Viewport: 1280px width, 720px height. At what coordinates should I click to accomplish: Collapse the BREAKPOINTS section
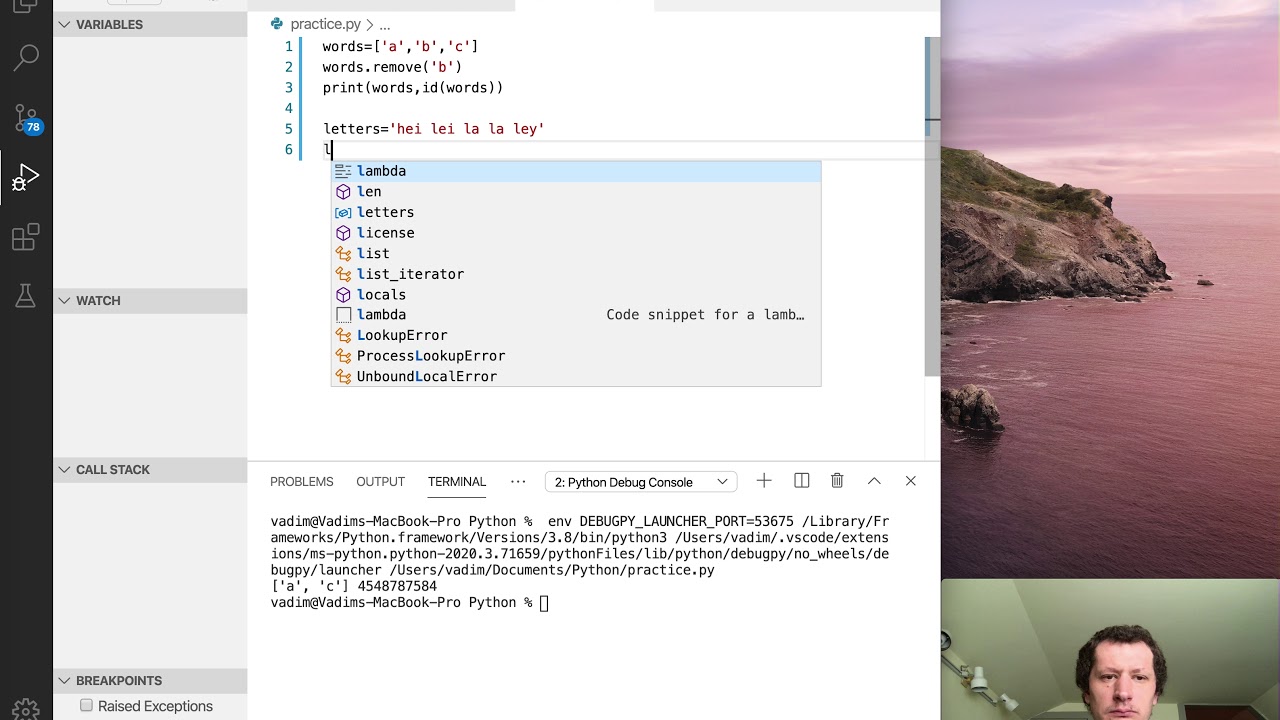(x=150, y=681)
